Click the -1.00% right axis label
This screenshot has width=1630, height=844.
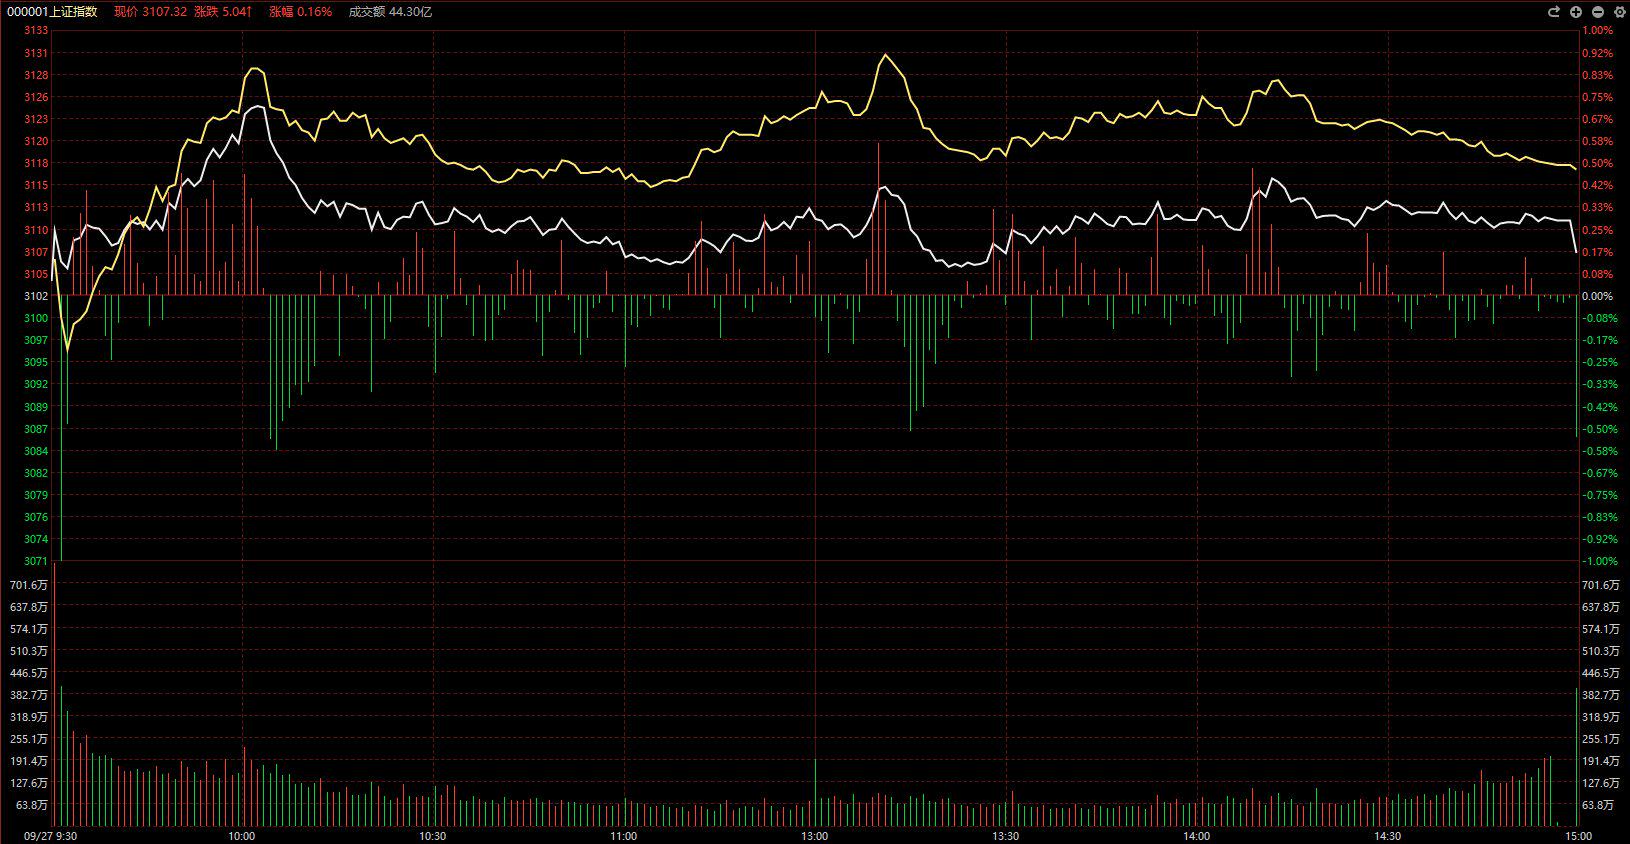1600,561
